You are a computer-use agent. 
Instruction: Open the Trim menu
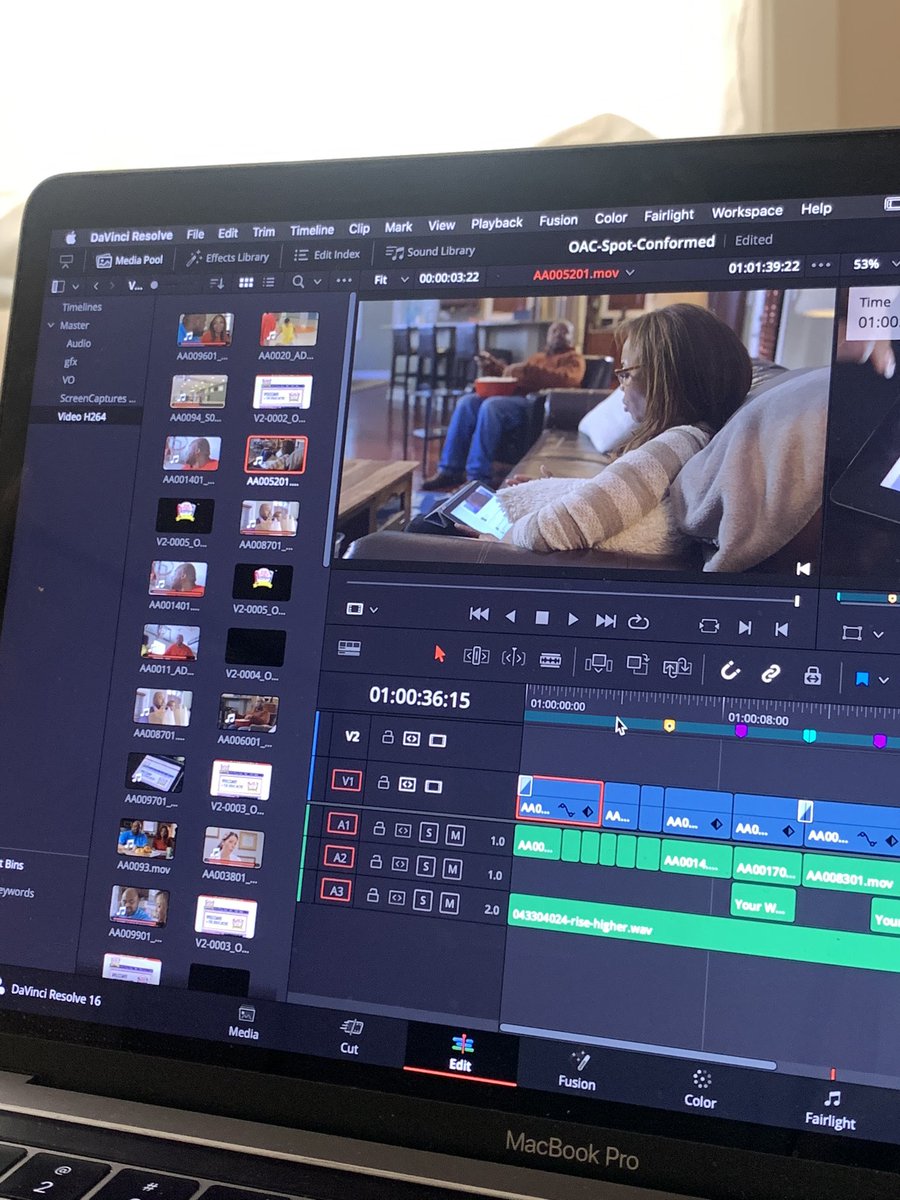click(x=263, y=232)
